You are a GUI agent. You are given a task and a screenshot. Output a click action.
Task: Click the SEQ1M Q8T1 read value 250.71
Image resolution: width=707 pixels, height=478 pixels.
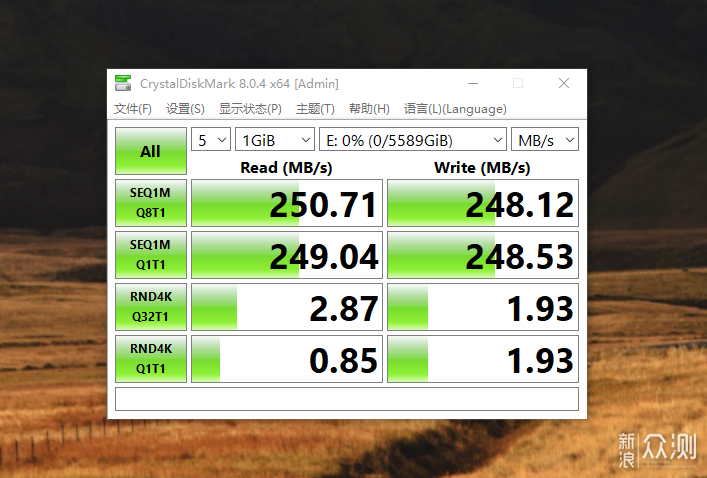(287, 203)
